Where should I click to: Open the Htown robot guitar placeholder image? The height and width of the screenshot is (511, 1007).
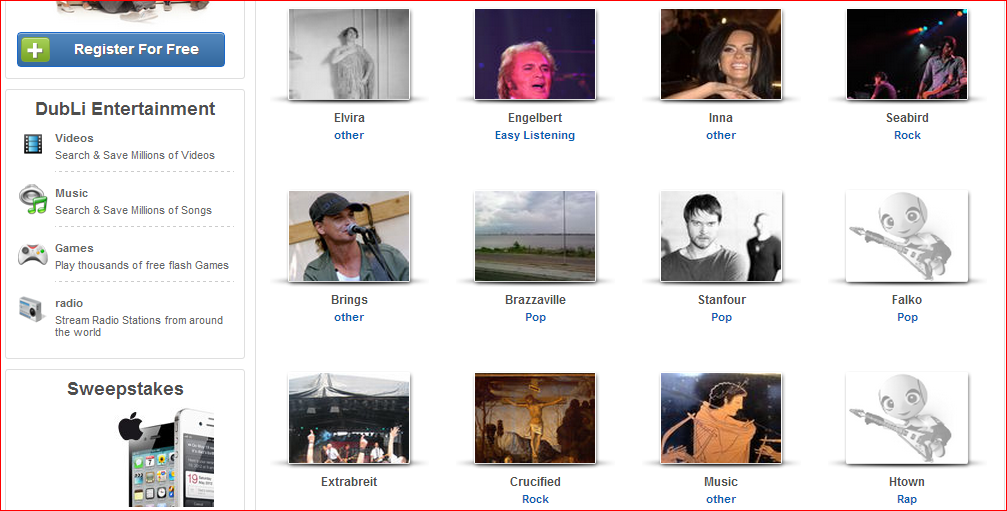(907, 418)
